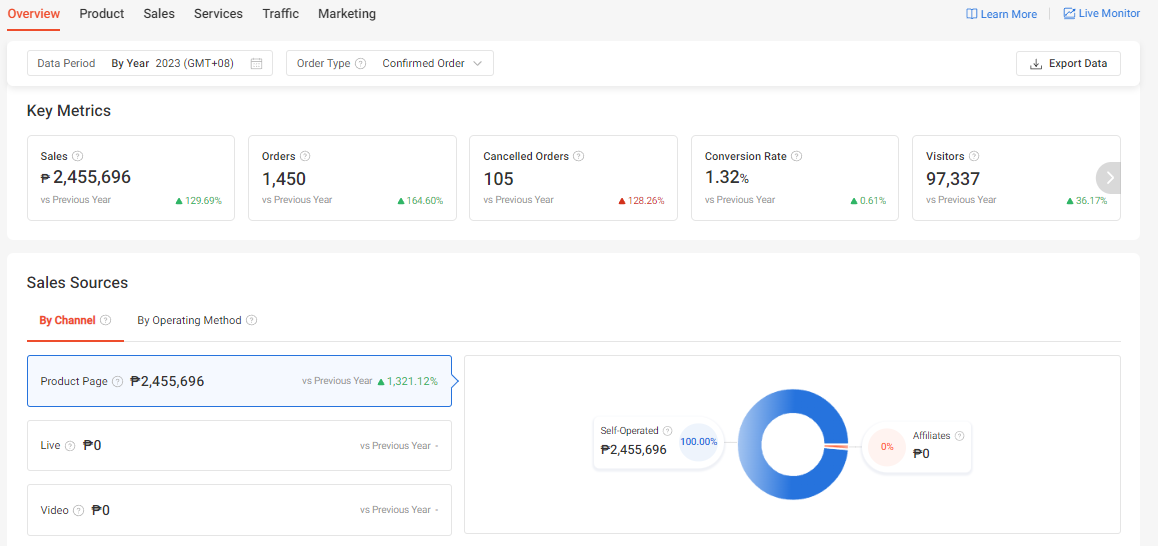1158x546 pixels.
Task: Click the info icon next to Cancelled Orders
Action: pos(579,156)
